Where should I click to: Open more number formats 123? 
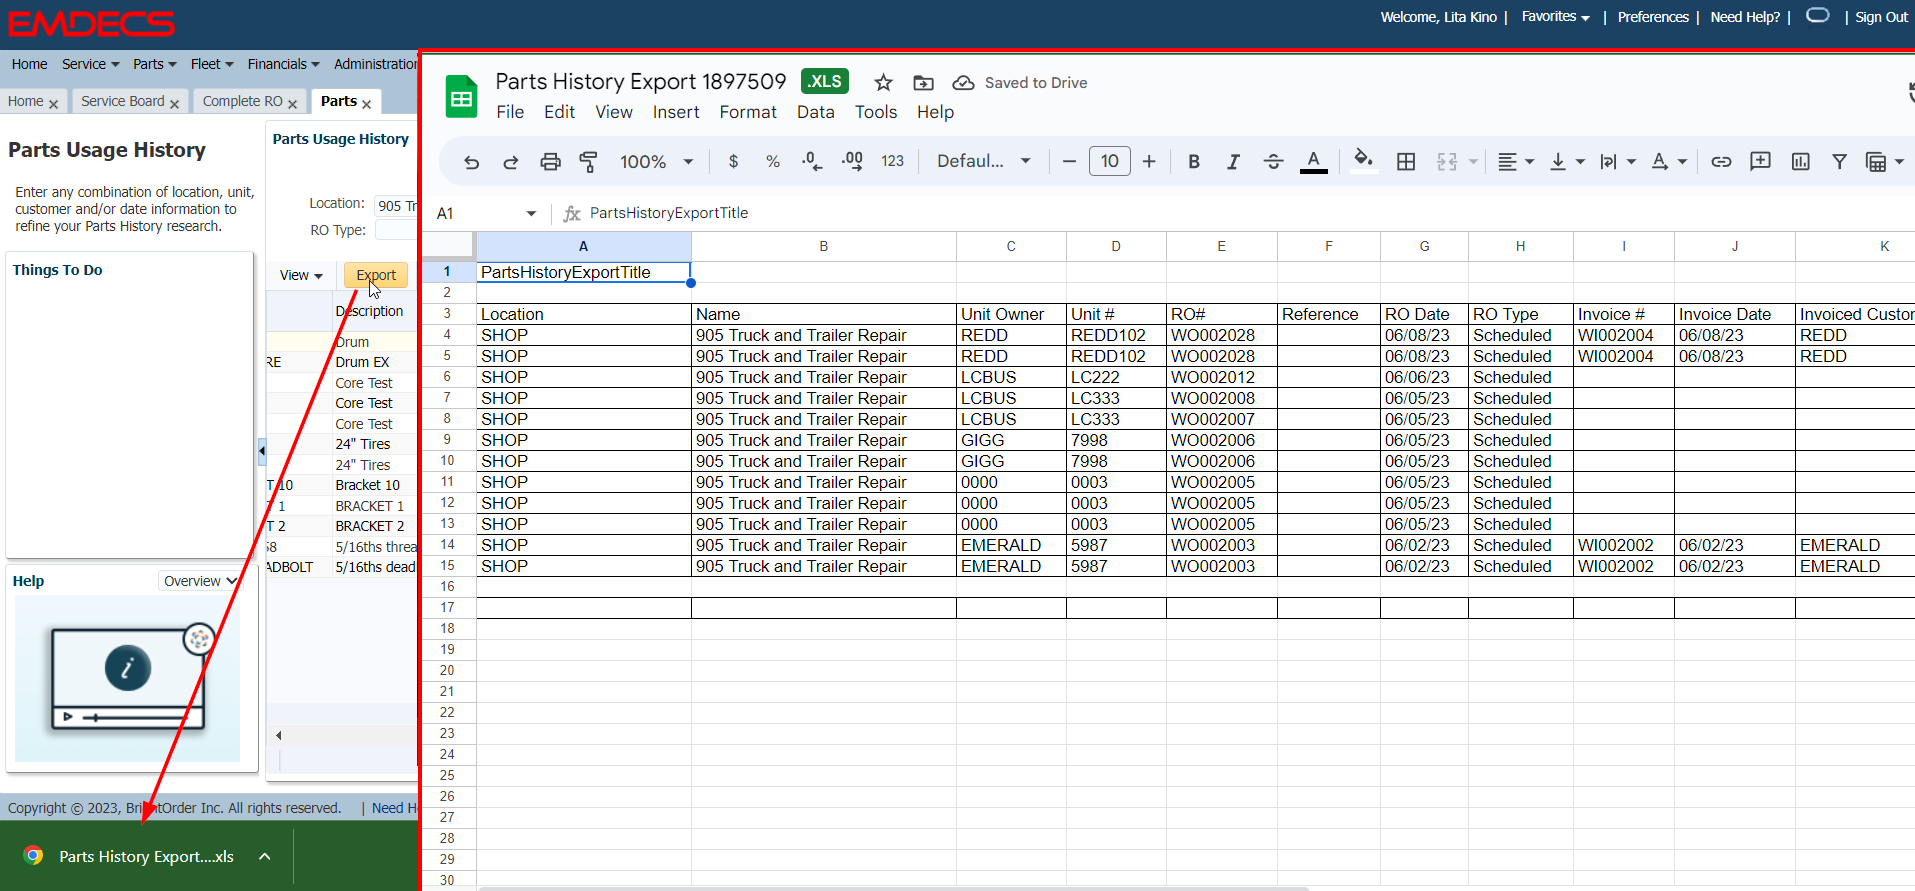(x=892, y=162)
